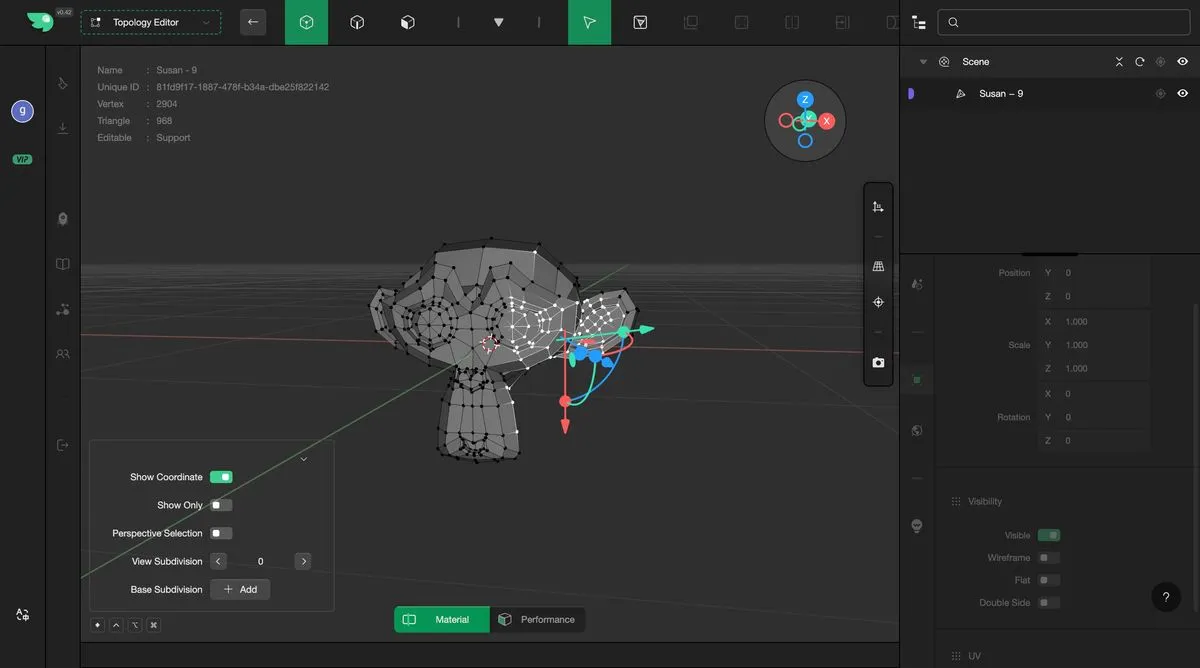Click the rocket icon in sidebar
Screen dimensions: 1200x668
(x=63, y=219)
